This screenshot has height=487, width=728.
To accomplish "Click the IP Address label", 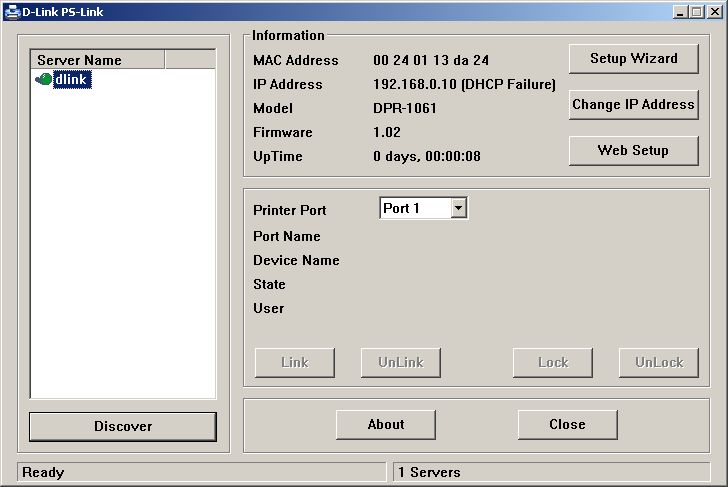I will coord(287,84).
